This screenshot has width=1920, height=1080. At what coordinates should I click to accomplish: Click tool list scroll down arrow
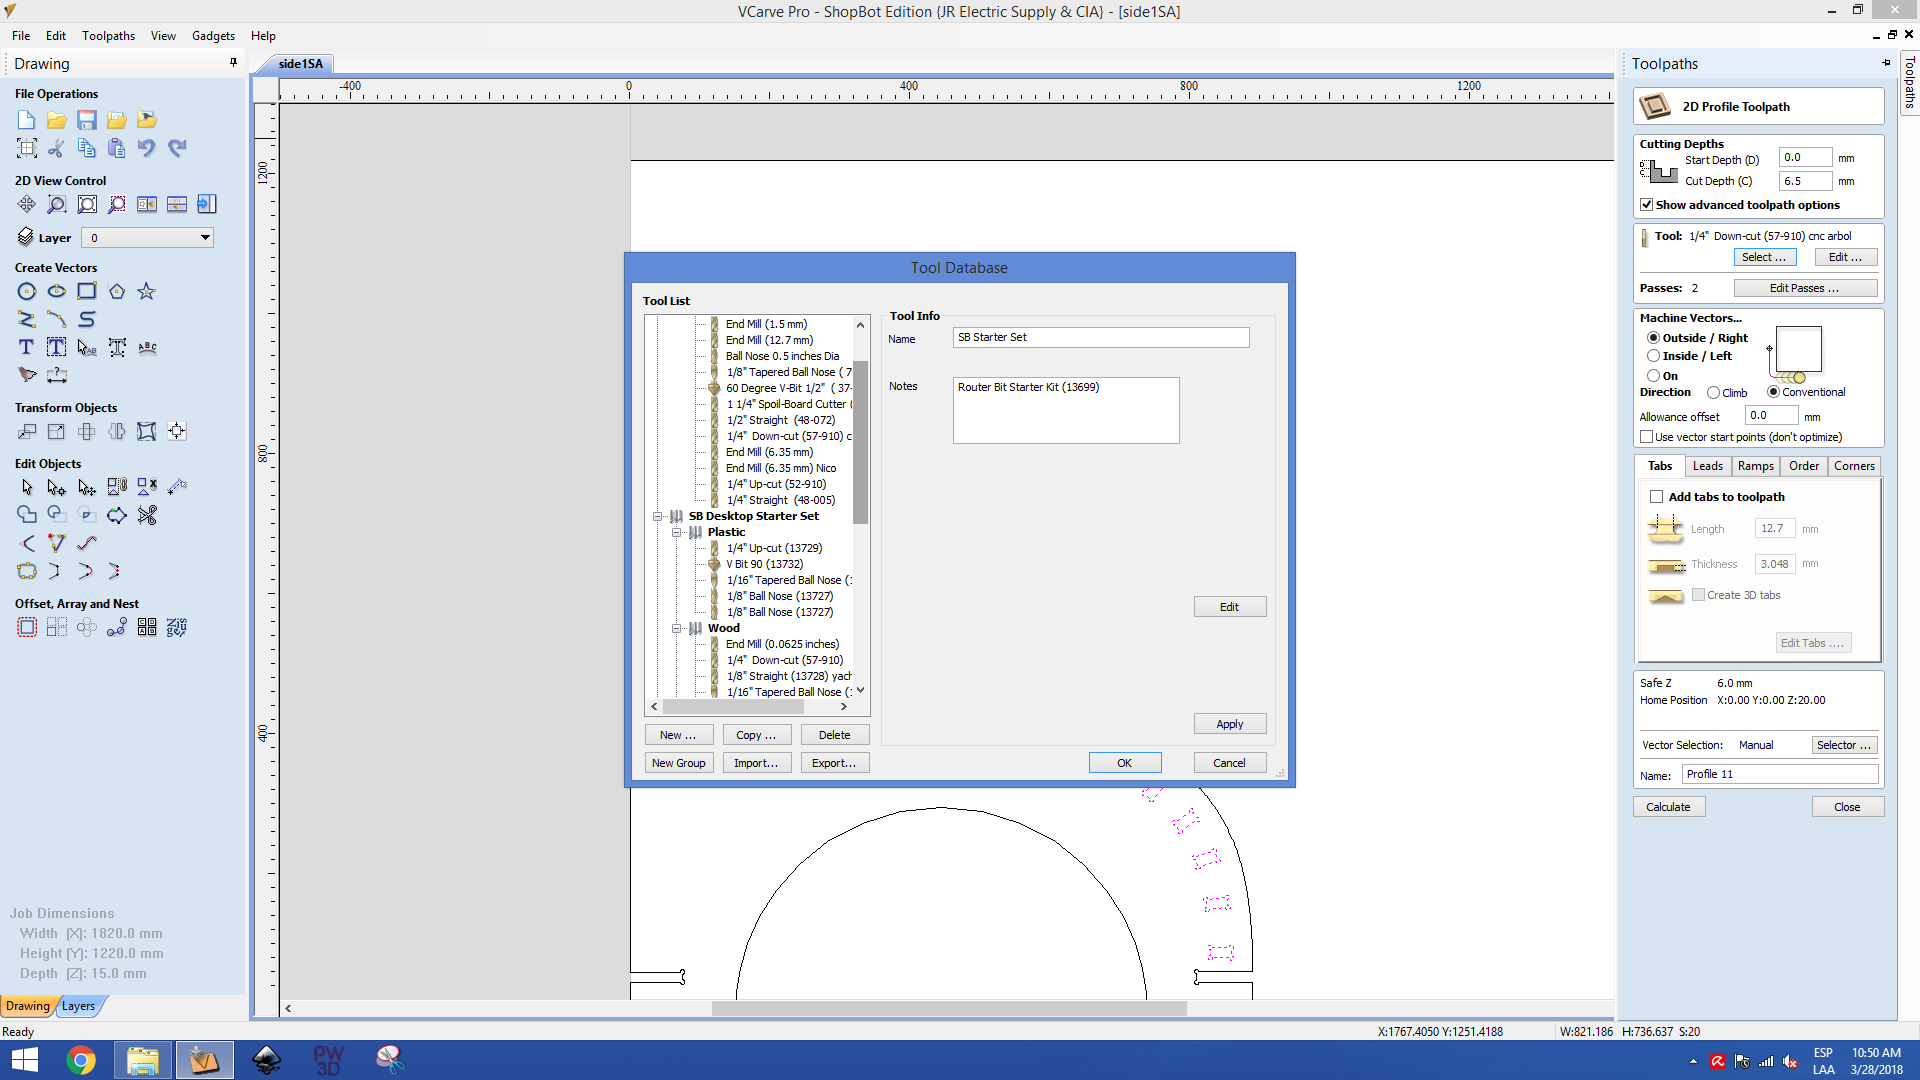click(860, 691)
